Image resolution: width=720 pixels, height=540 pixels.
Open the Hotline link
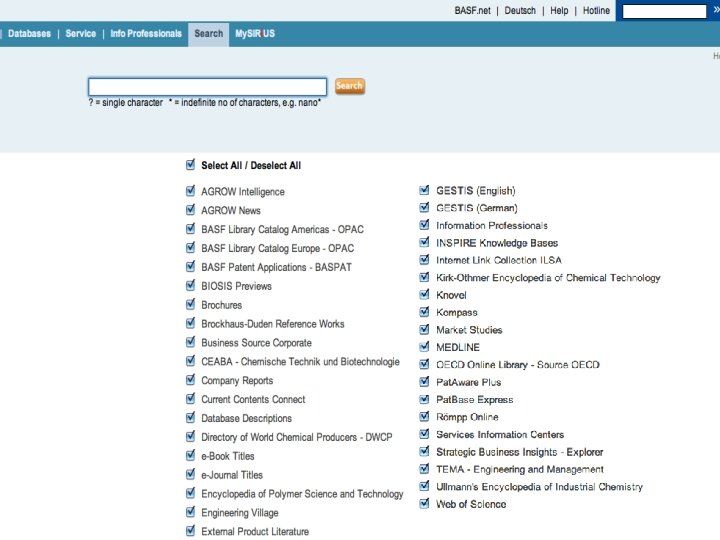(596, 11)
